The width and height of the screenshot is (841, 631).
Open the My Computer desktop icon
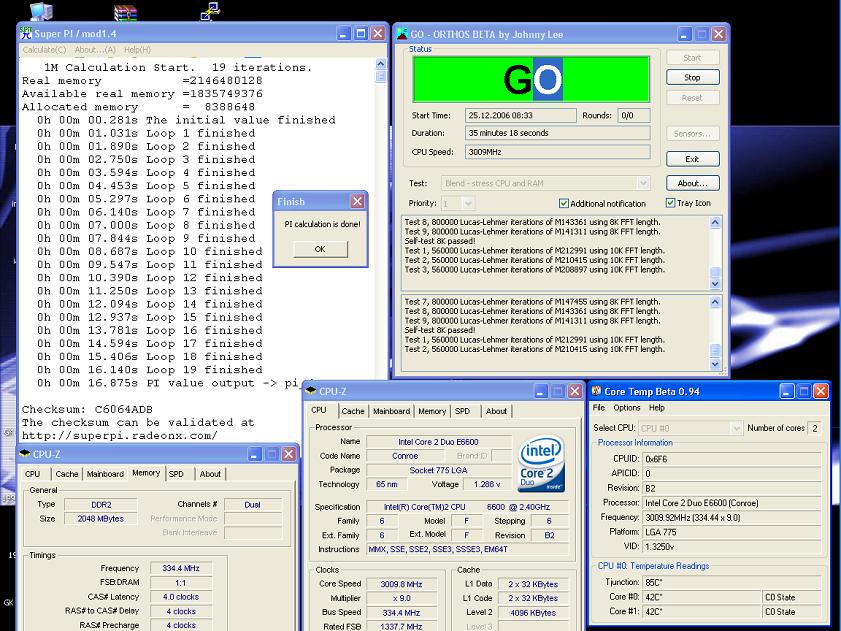pyautogui.click(x=41, y=11)
